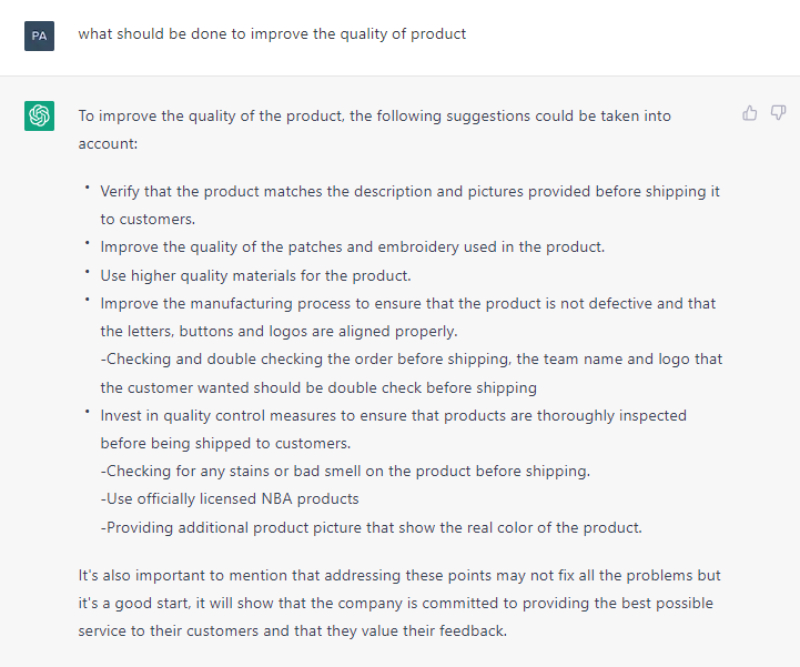Screen dimensions: 800x667
Task: Click the intro sentence 'To improve the quality'
Action: coord(374,130)
